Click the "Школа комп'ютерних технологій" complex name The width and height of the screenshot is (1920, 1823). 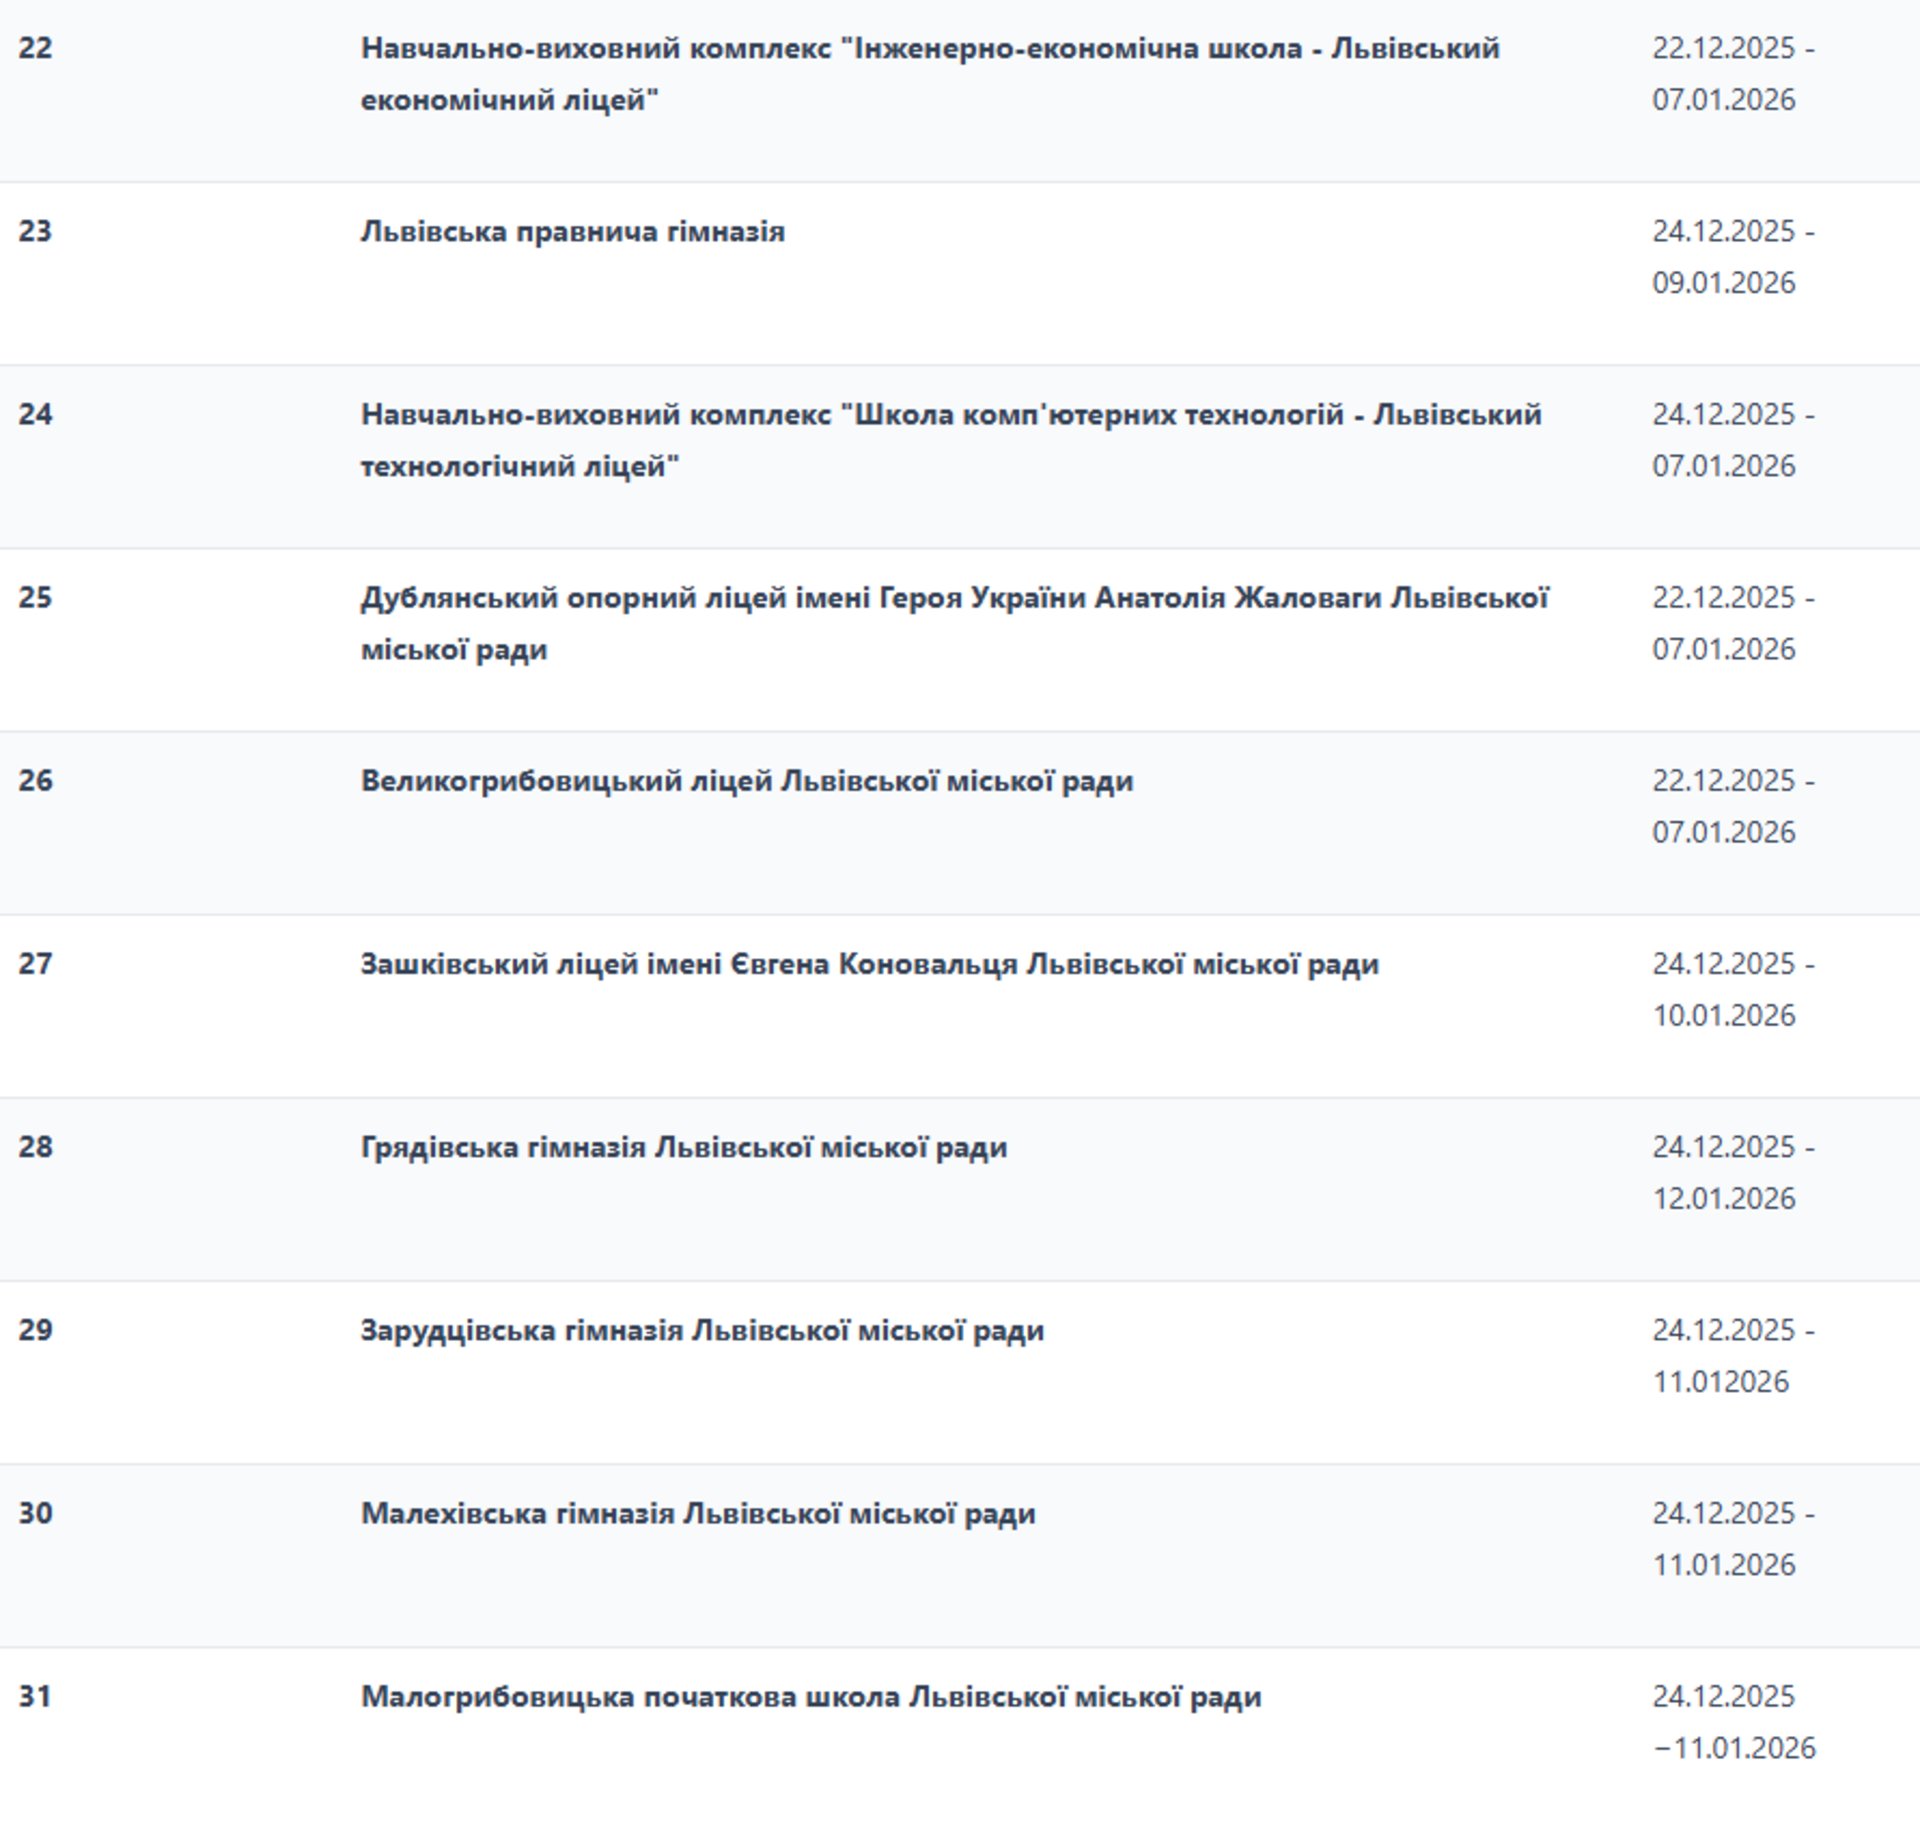click(x=950, y=440)
